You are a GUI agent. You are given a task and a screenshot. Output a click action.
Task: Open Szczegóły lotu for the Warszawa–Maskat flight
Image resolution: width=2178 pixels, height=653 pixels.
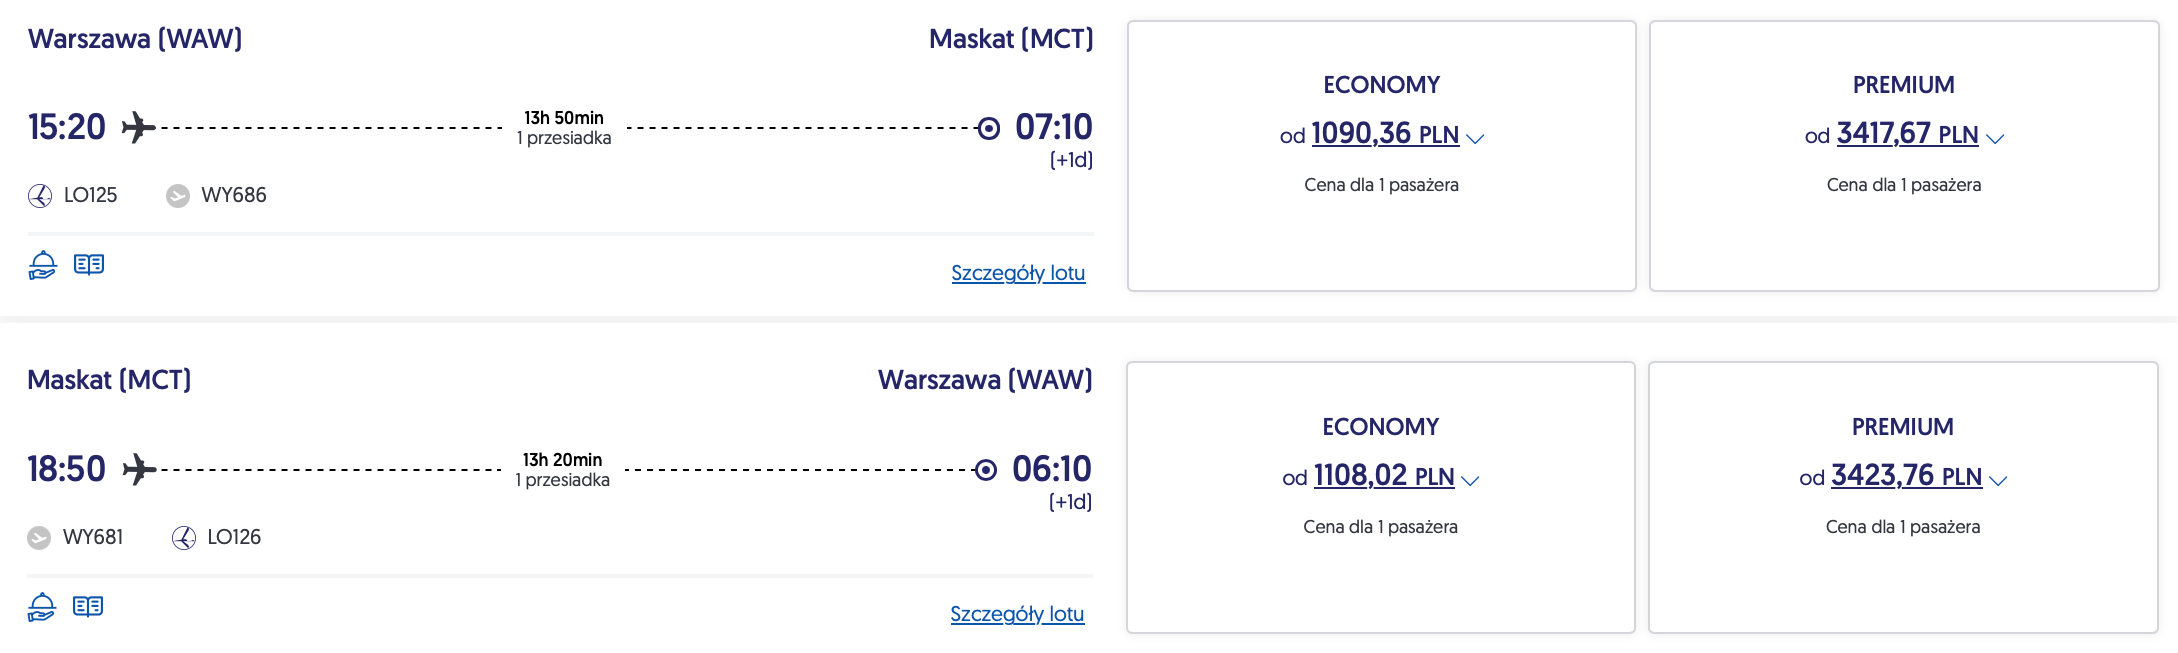click(1018, 273)
